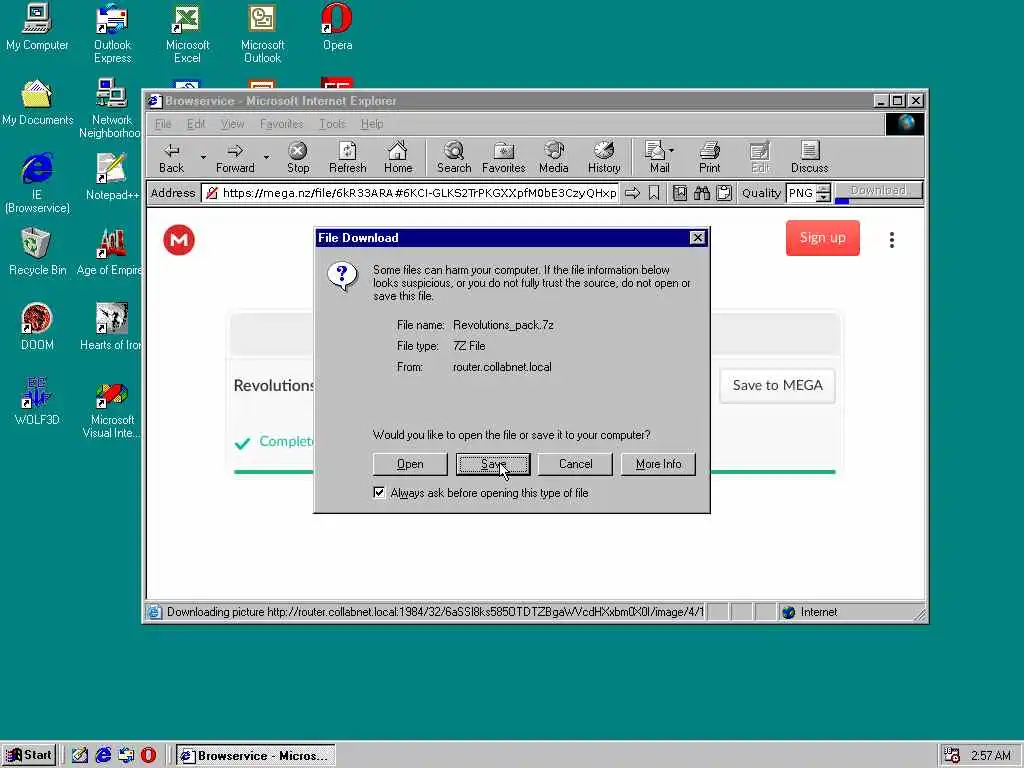The image size is (1024, 768).
Task: Click the system tray scheduler icon
Action: click(952, 756)
